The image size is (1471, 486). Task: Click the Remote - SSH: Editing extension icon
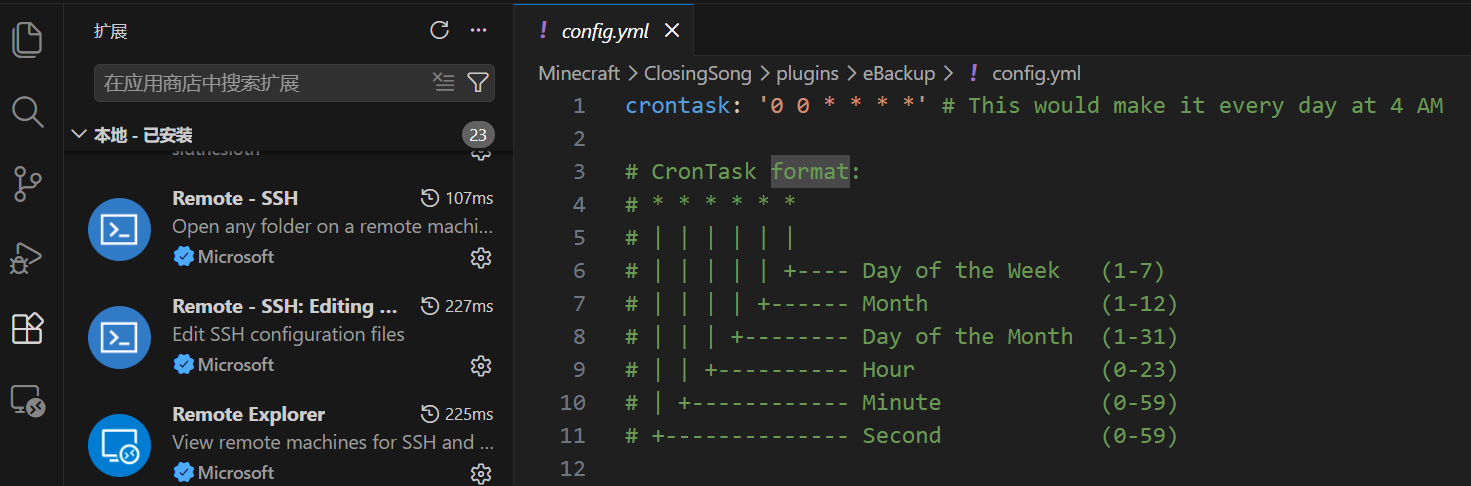click(x=119, y=338)
